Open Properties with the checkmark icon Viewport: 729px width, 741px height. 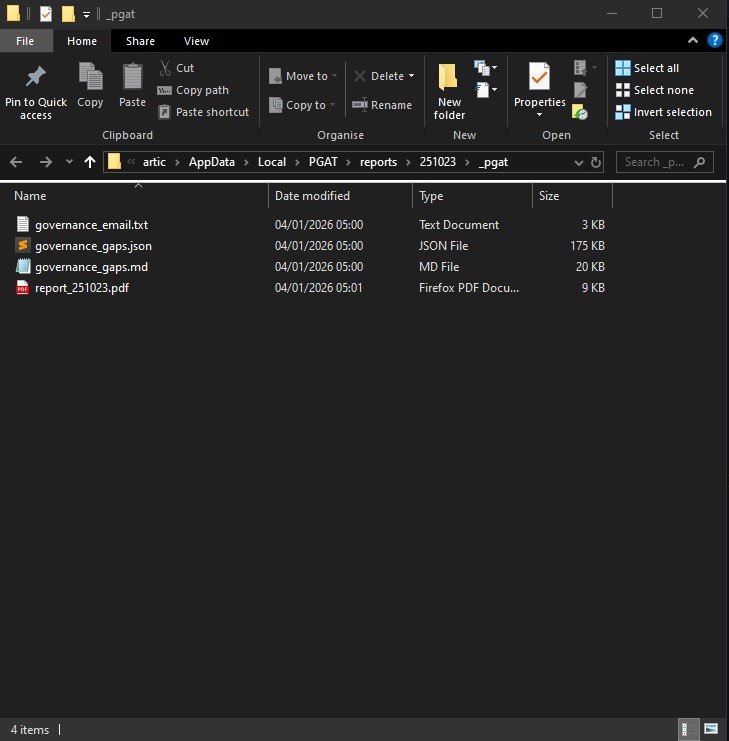[x=539, y=78]
